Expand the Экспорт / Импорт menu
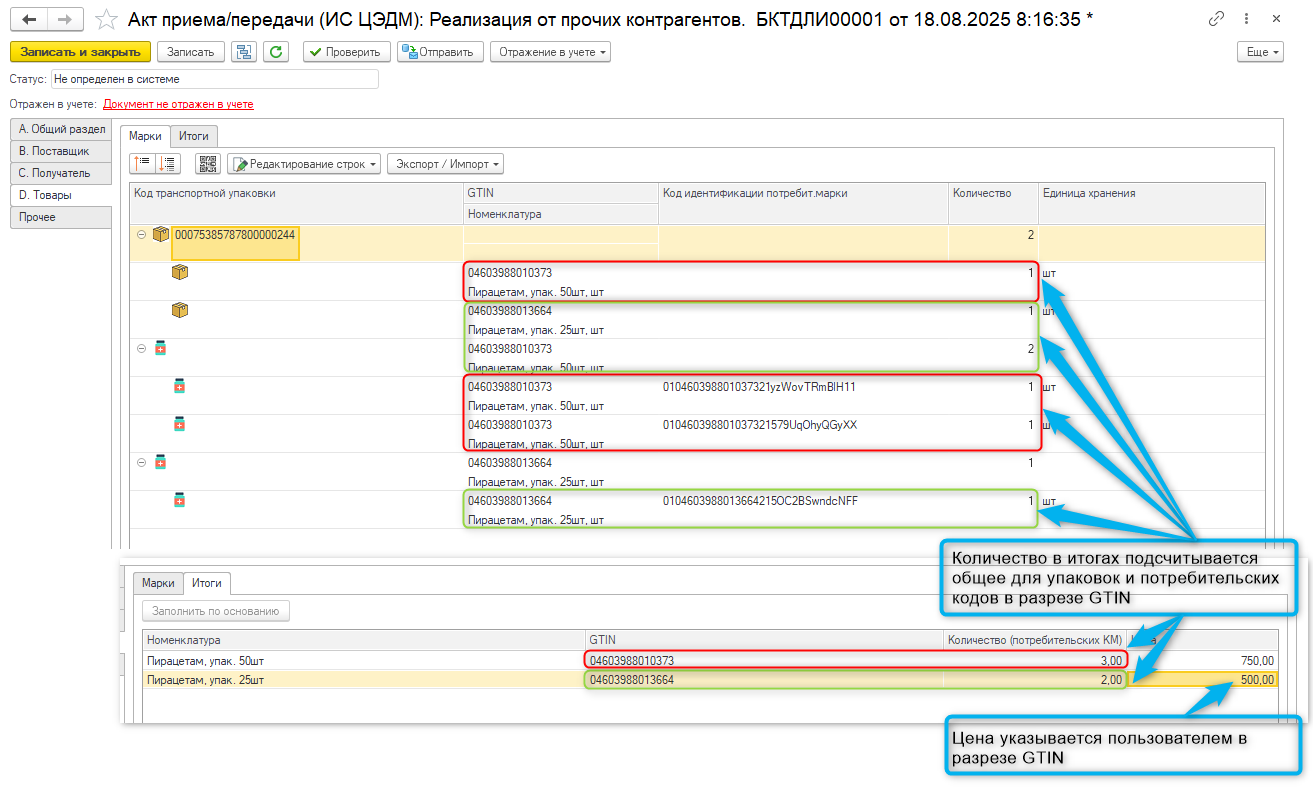Screen dimensions: 1313x807 [x=445, y=164]
